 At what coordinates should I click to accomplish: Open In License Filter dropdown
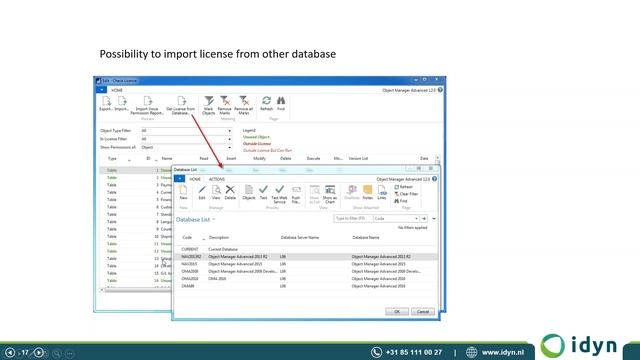(229, 139)
